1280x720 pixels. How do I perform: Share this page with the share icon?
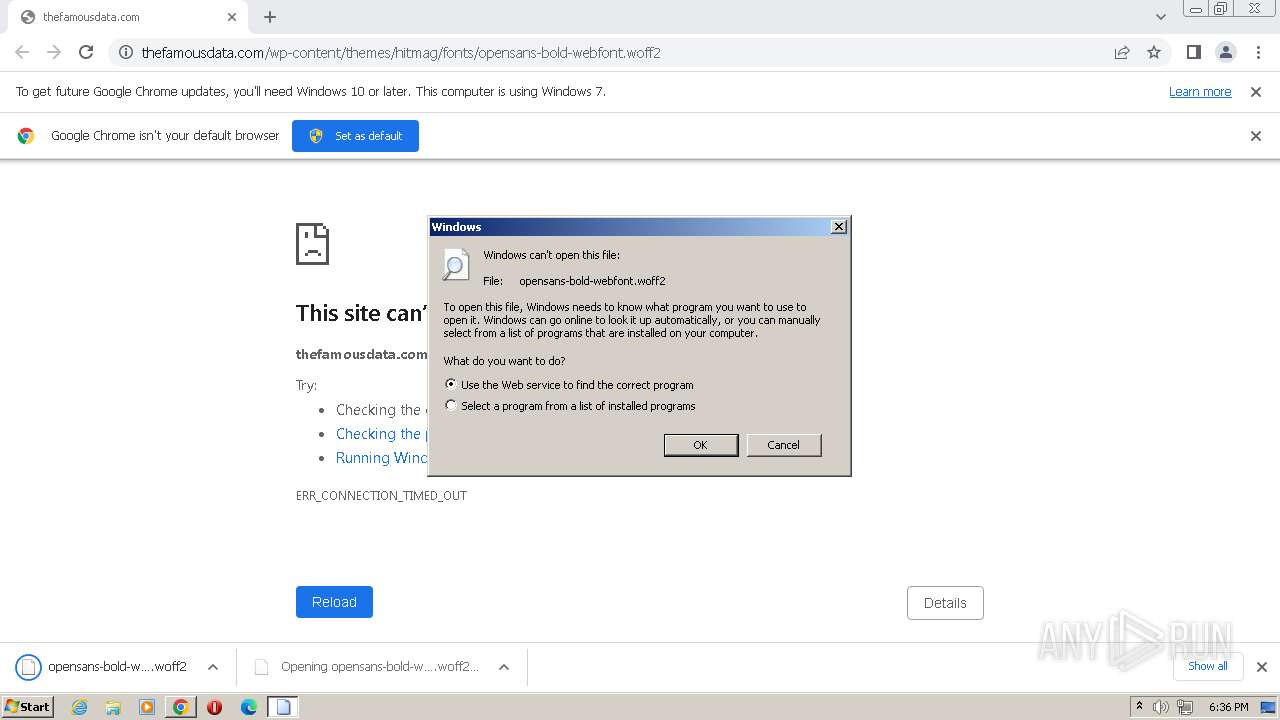pyautogui.click(x=1122, y=52)
